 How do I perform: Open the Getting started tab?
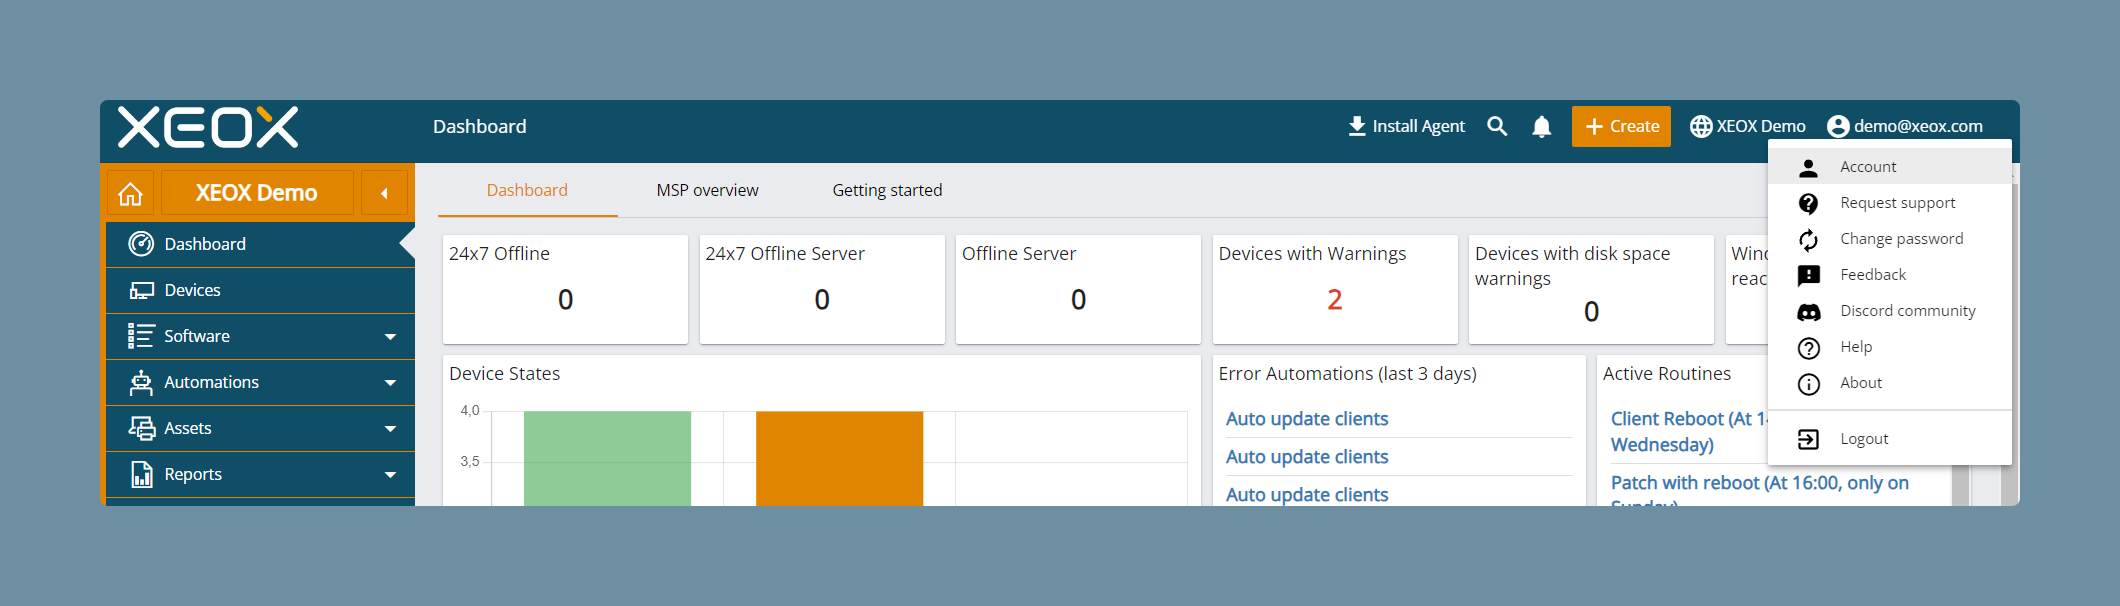coord(887,190)
